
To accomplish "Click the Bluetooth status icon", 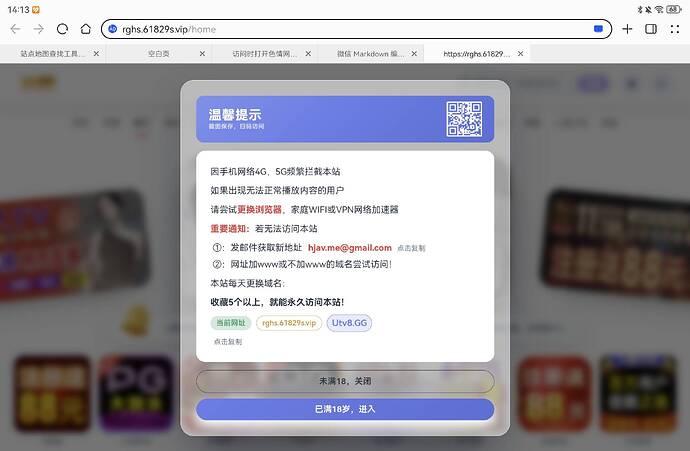I will [x=640, y=9].
